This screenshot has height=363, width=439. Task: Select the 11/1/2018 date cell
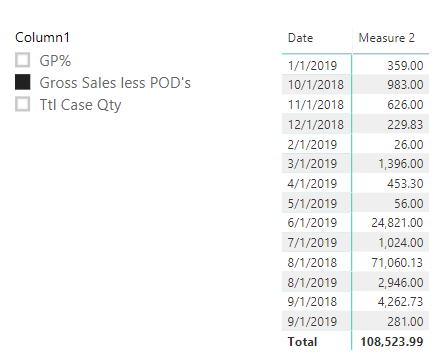pos(316,105)
